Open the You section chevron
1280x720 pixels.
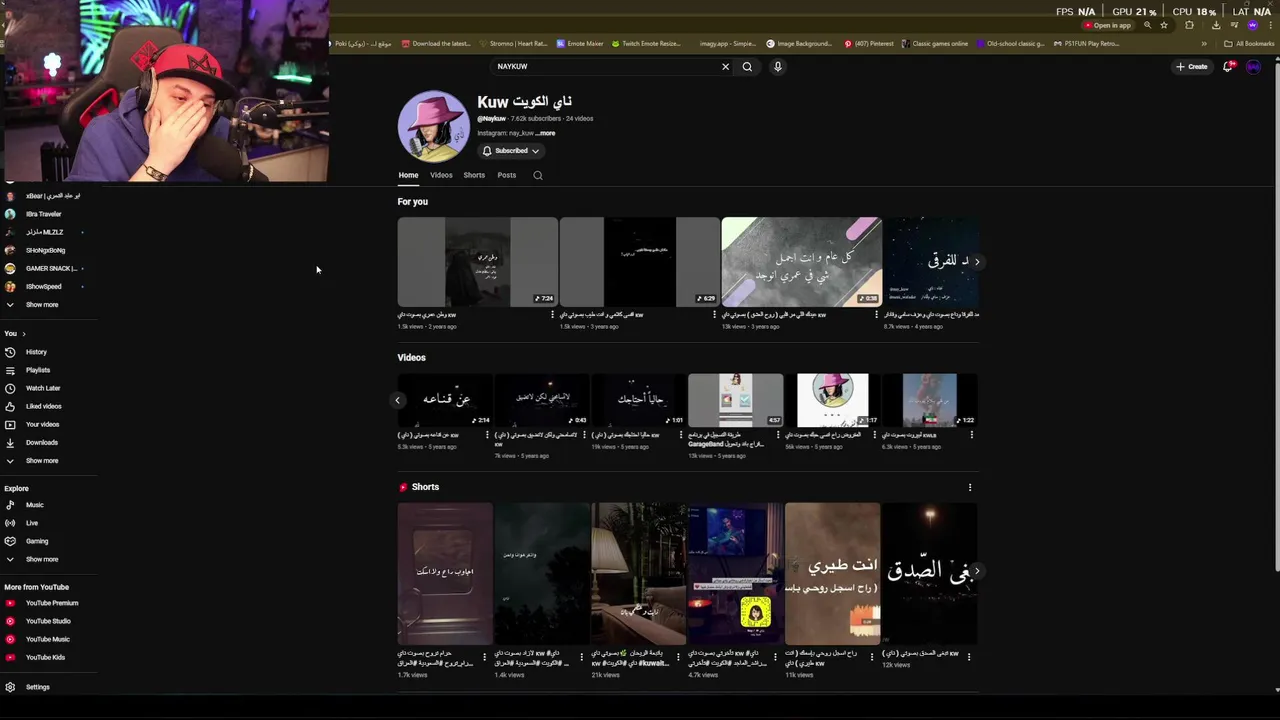pos(23,334)
